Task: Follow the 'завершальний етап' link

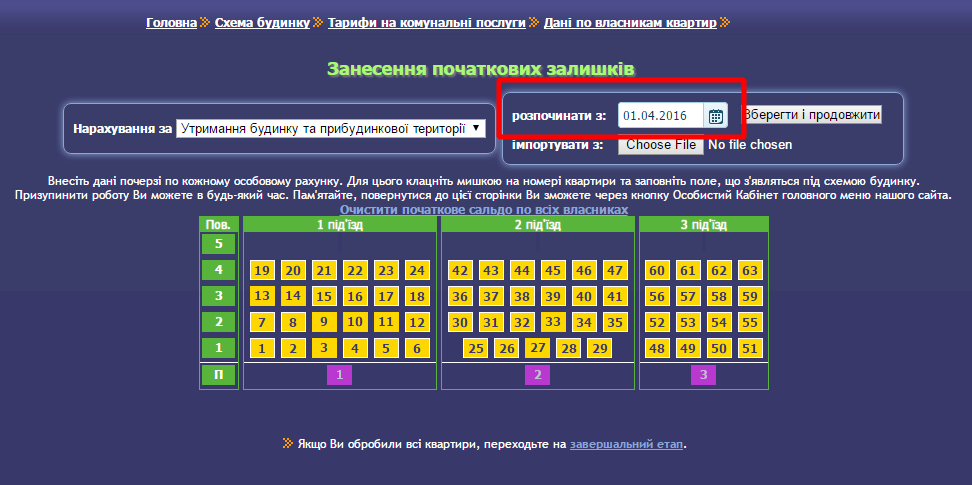Action: click(627, 444)
